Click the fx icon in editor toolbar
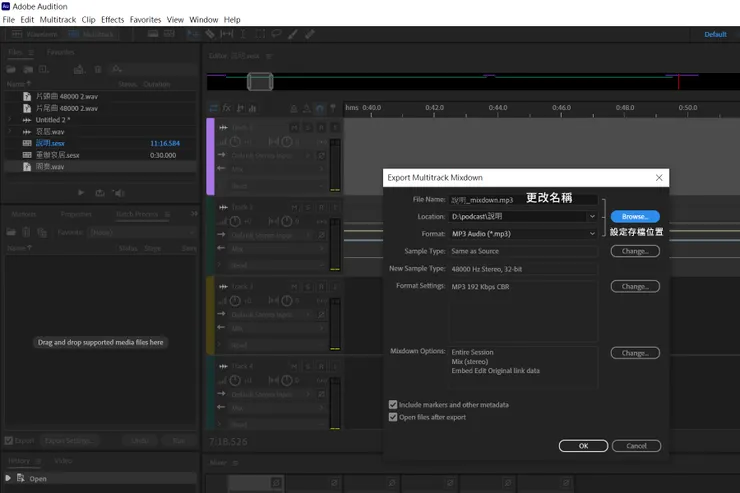This screenshot has width=740, height=493. point(226,108)
